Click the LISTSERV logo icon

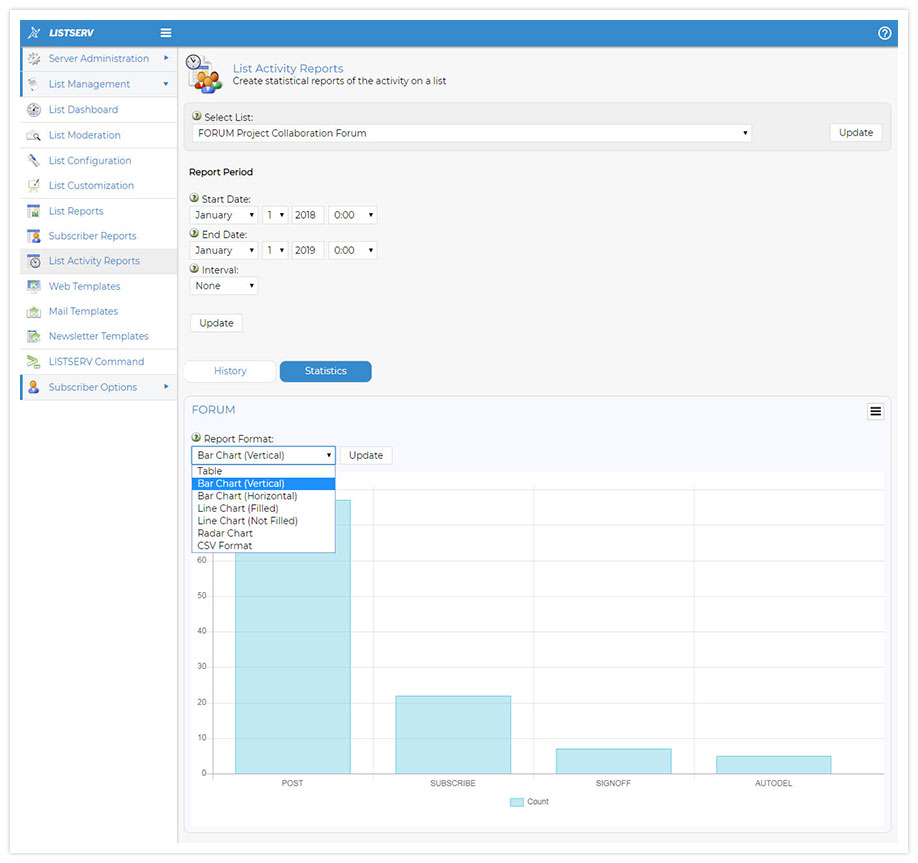click(x=34, y=33)
